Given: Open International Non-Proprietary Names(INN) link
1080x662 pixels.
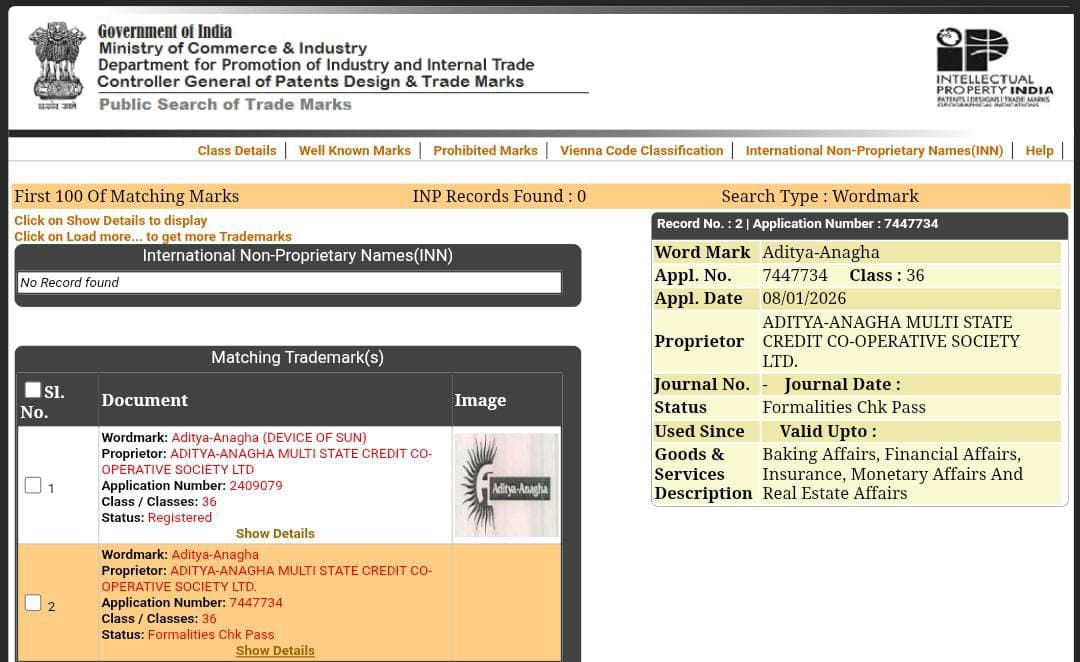Looking at the screenshot, I should tap(874, 150).
